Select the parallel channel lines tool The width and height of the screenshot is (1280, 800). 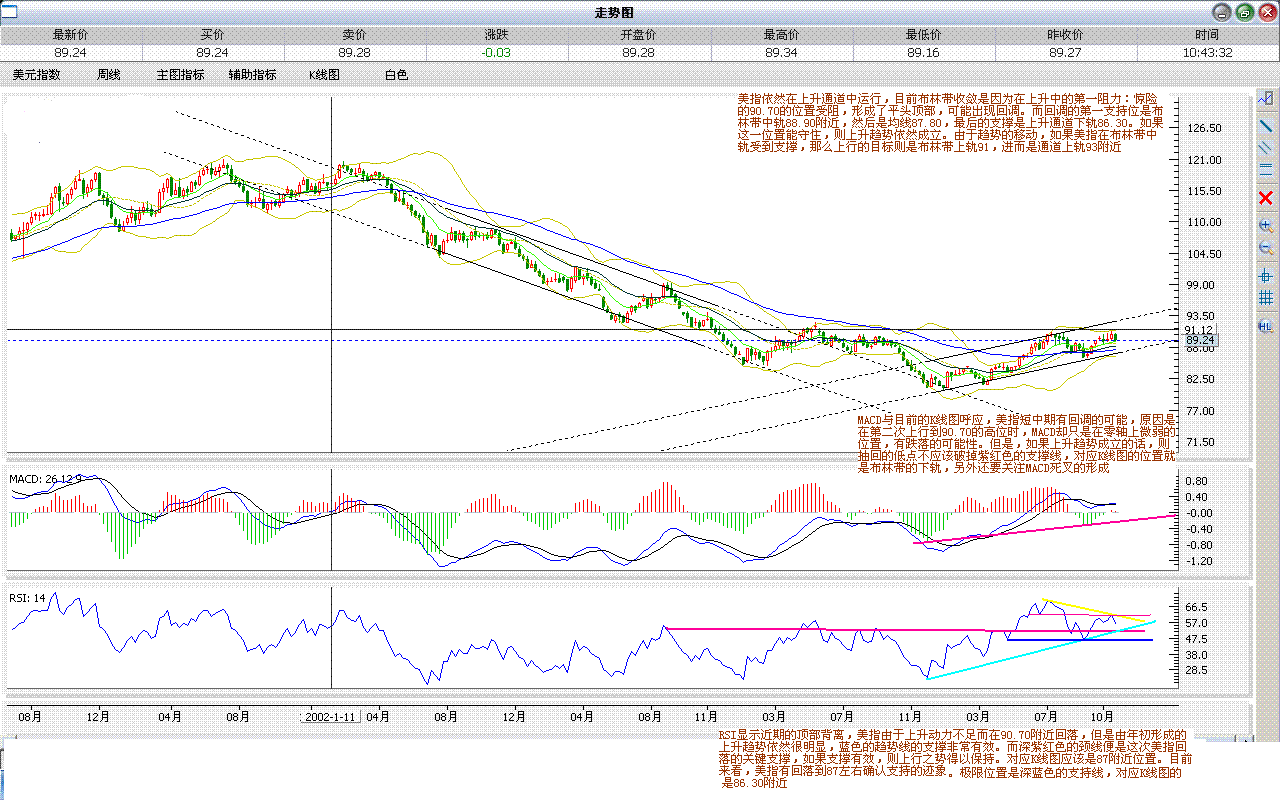pyautogui.click(x=1266, y=147)
